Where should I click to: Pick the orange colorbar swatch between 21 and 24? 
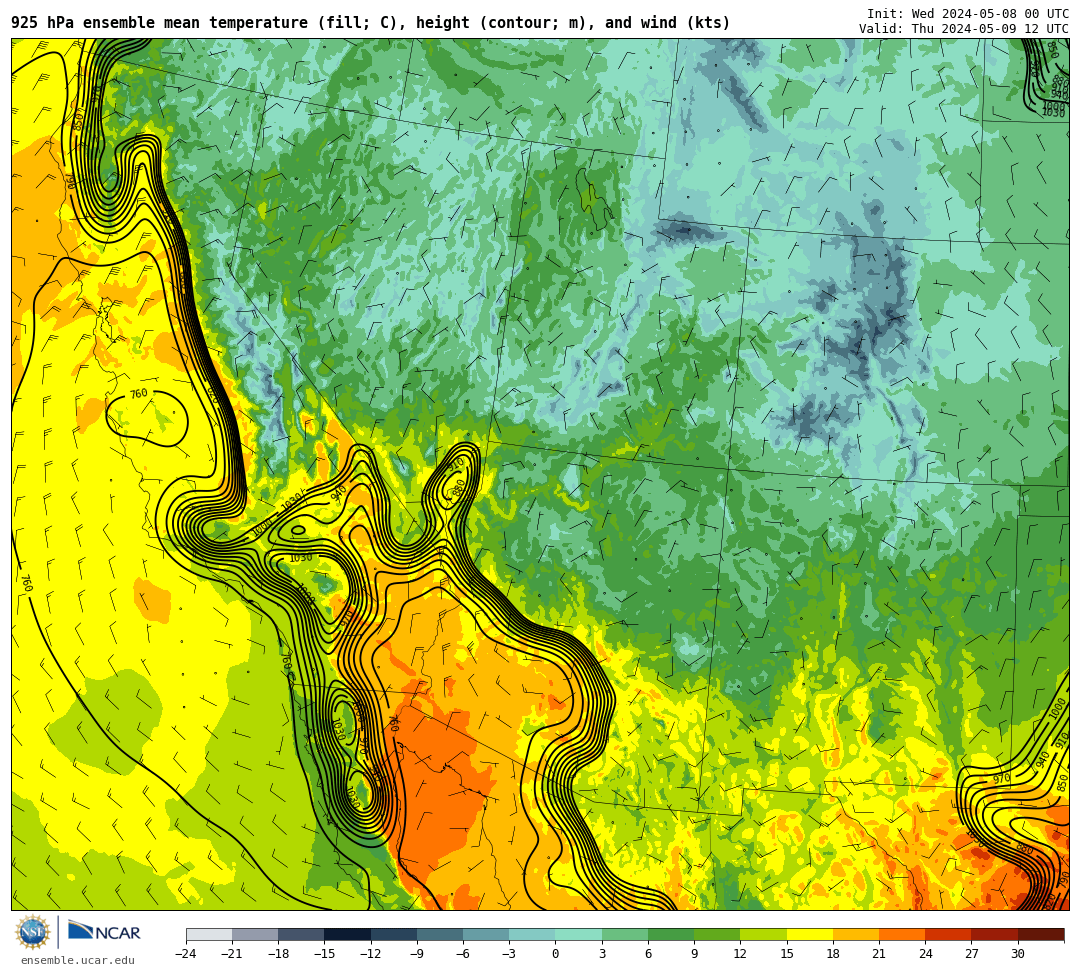(x=902, y=934)
